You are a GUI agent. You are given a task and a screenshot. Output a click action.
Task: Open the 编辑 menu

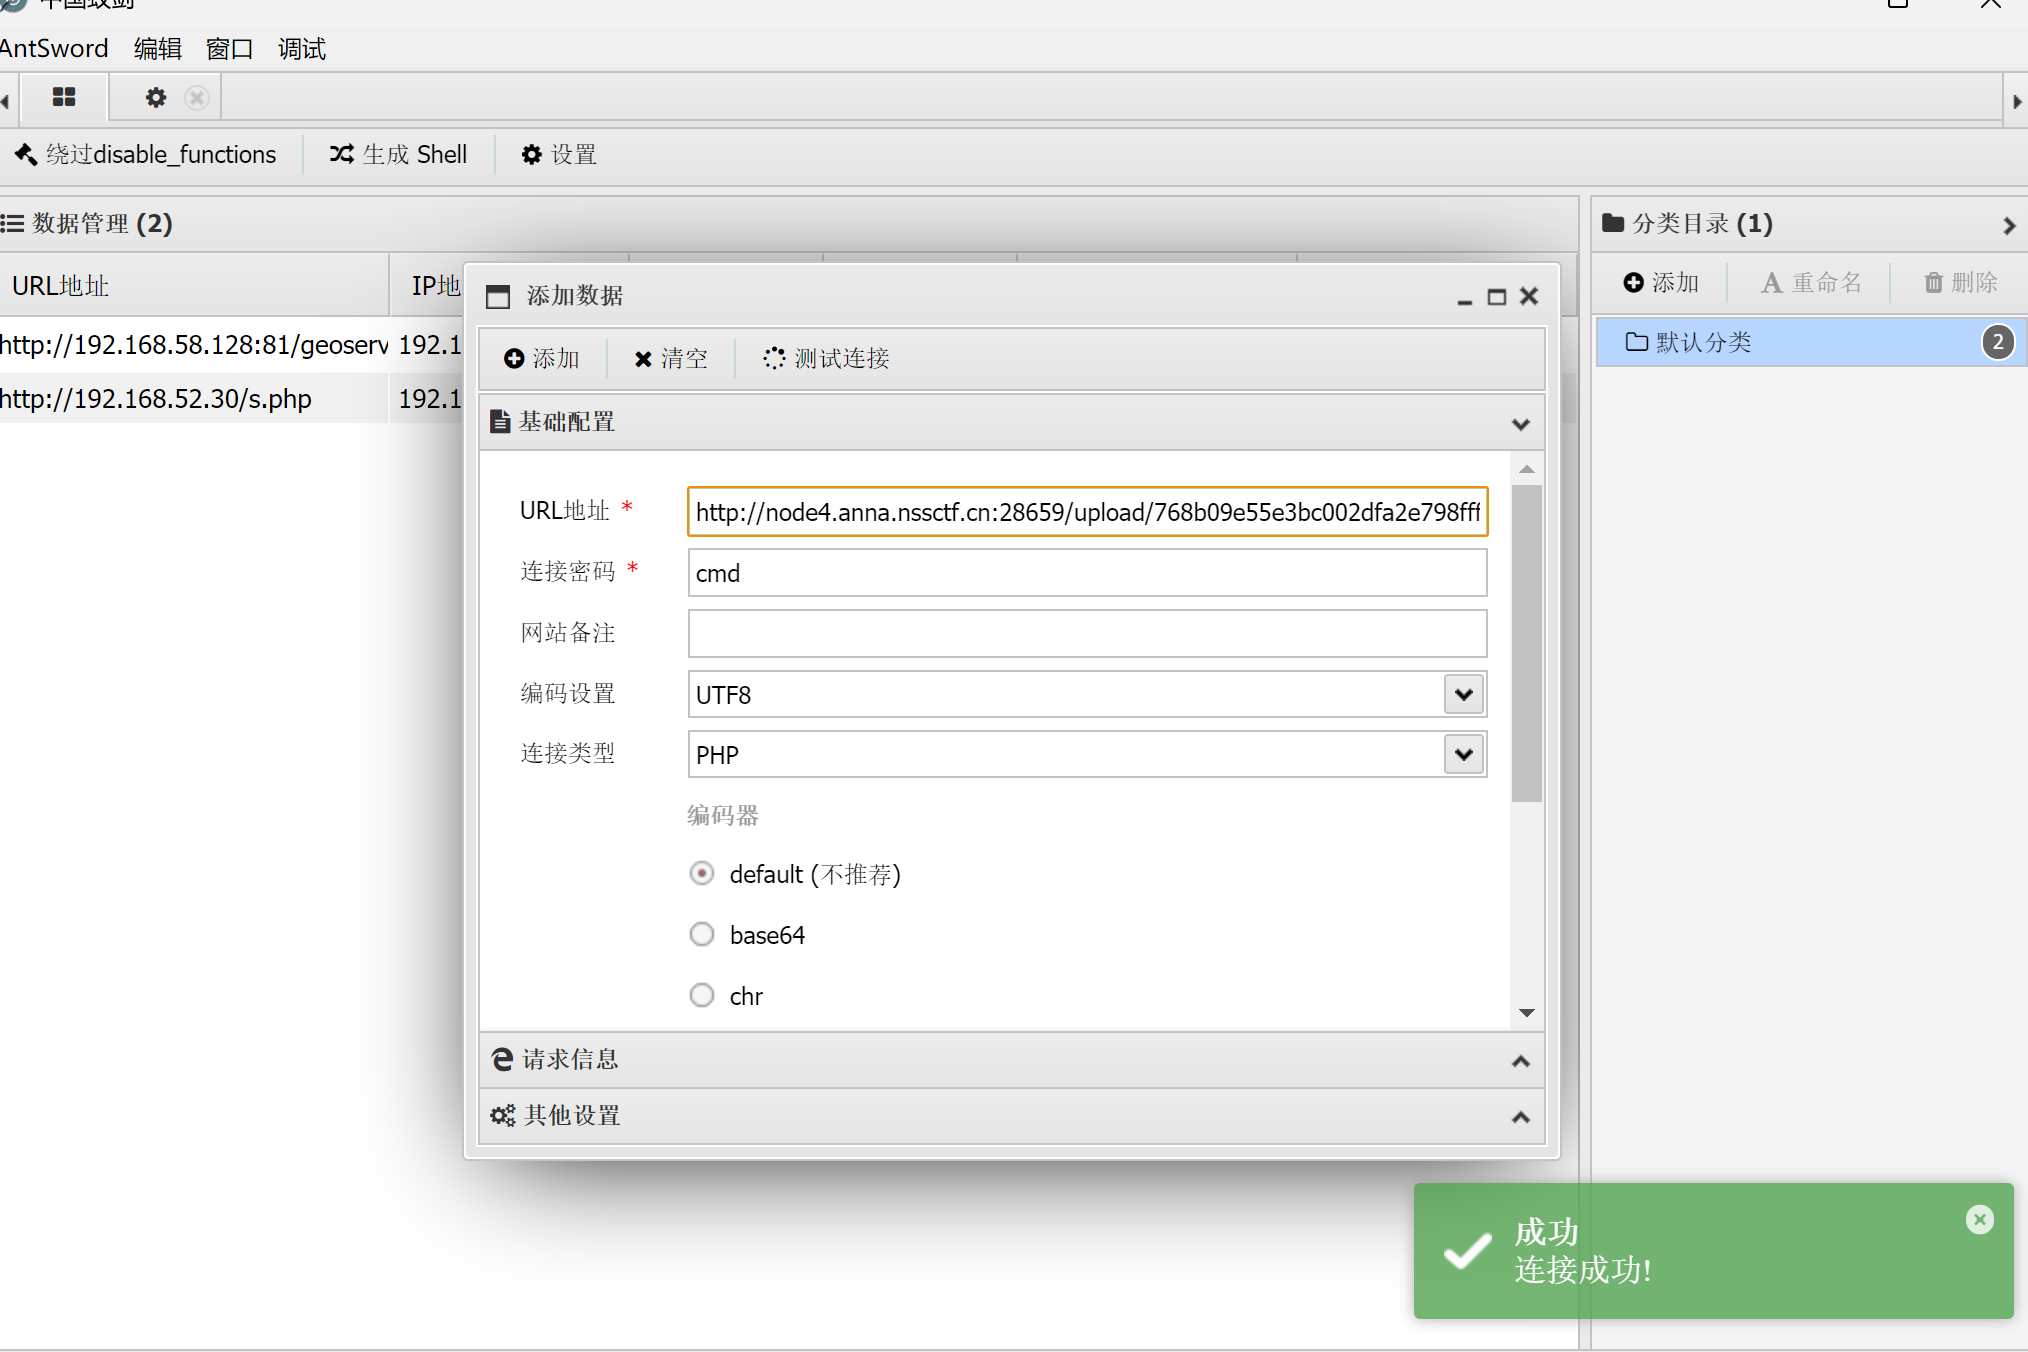pos(158,48)
